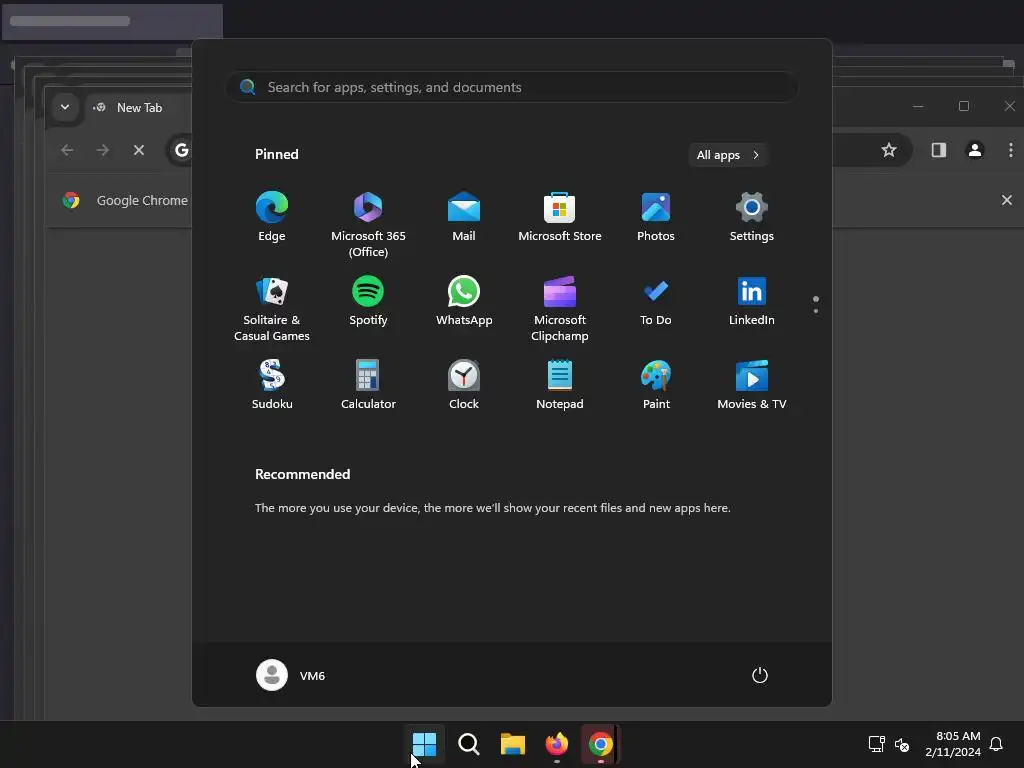The width and height of the screenshot is (1024, 768).
Task: Click Chrome back arrow button
Action: click(67, 150)
